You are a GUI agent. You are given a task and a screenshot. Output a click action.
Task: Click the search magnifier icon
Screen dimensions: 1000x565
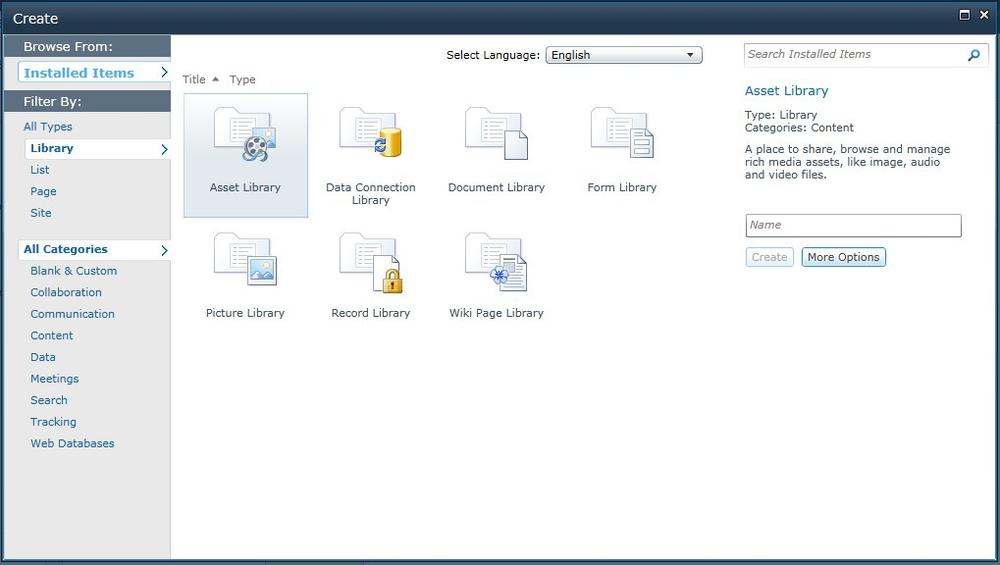(973, 55)
